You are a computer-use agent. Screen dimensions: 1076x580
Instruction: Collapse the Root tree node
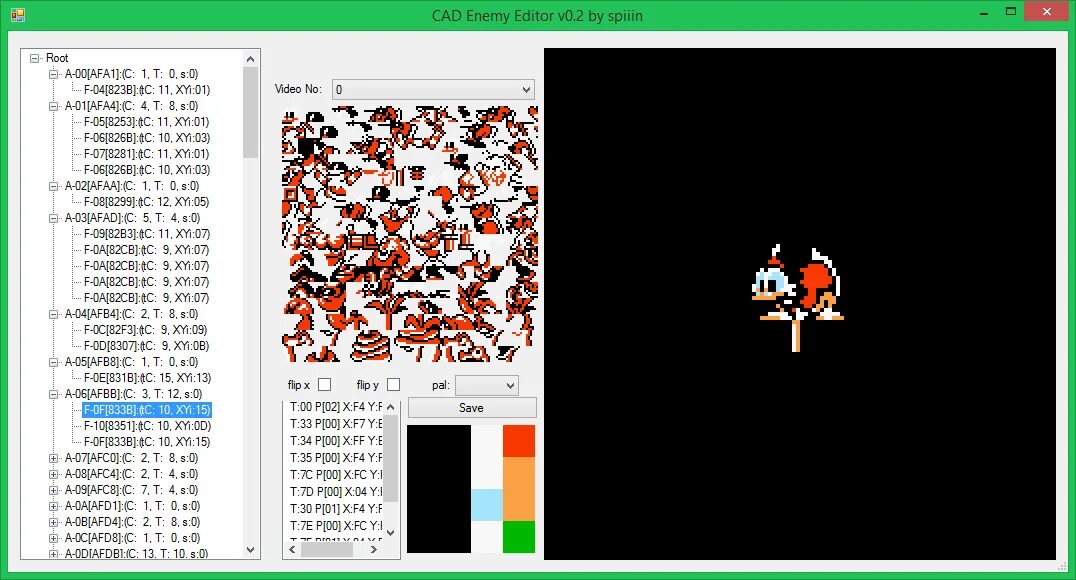pos(34,58)
